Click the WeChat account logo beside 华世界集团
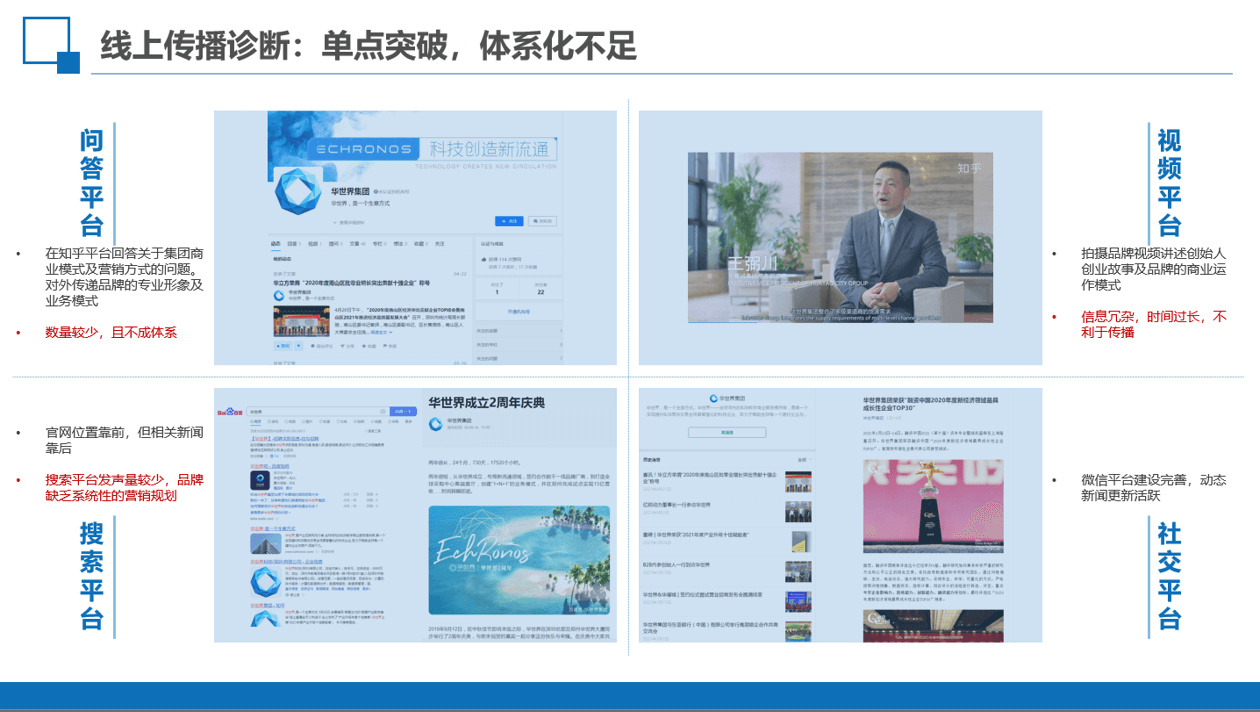1260x712 pixels. point(712,398)
